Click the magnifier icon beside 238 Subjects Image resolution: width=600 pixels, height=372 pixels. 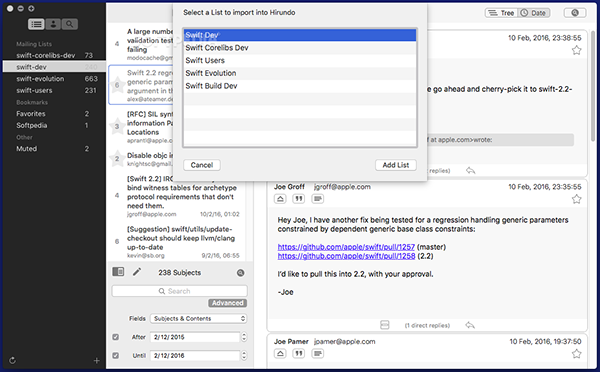[x=240, y=272]
